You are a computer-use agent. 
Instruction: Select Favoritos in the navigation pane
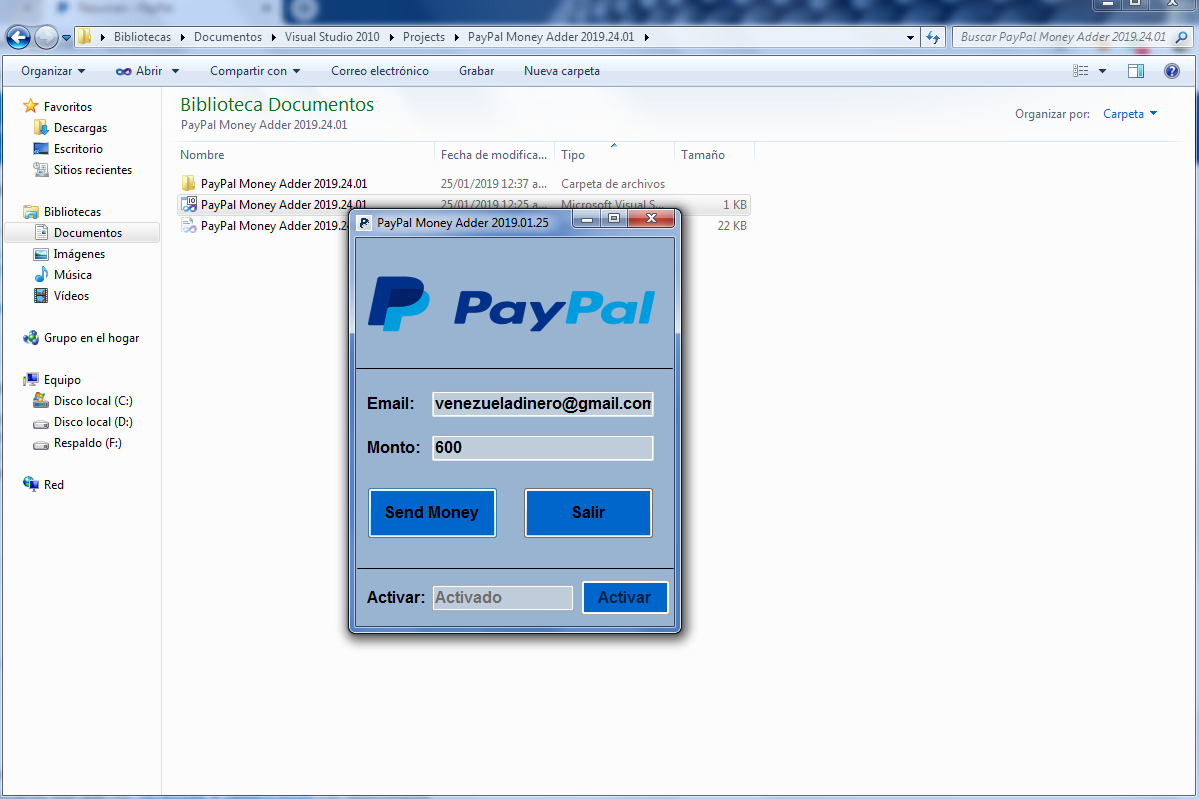coord(68,107)
